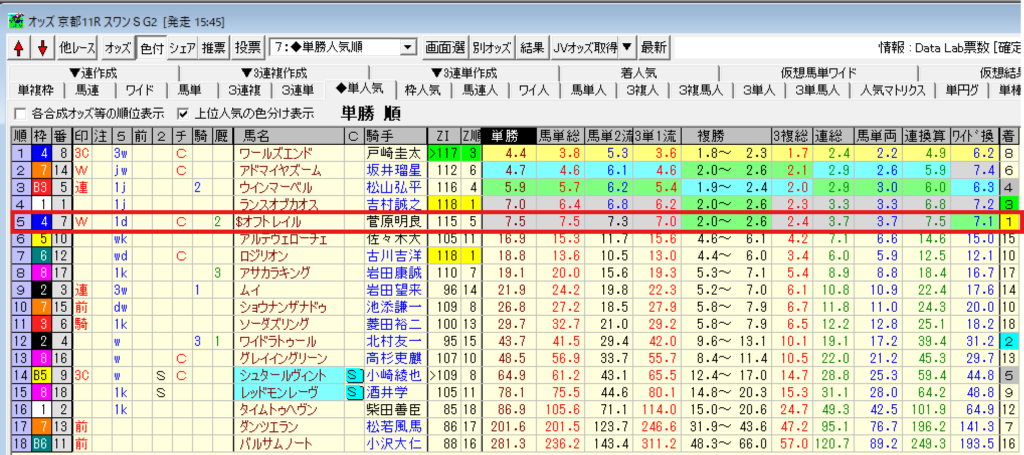Open the 投票 betting button

click(x=247, y=47)
